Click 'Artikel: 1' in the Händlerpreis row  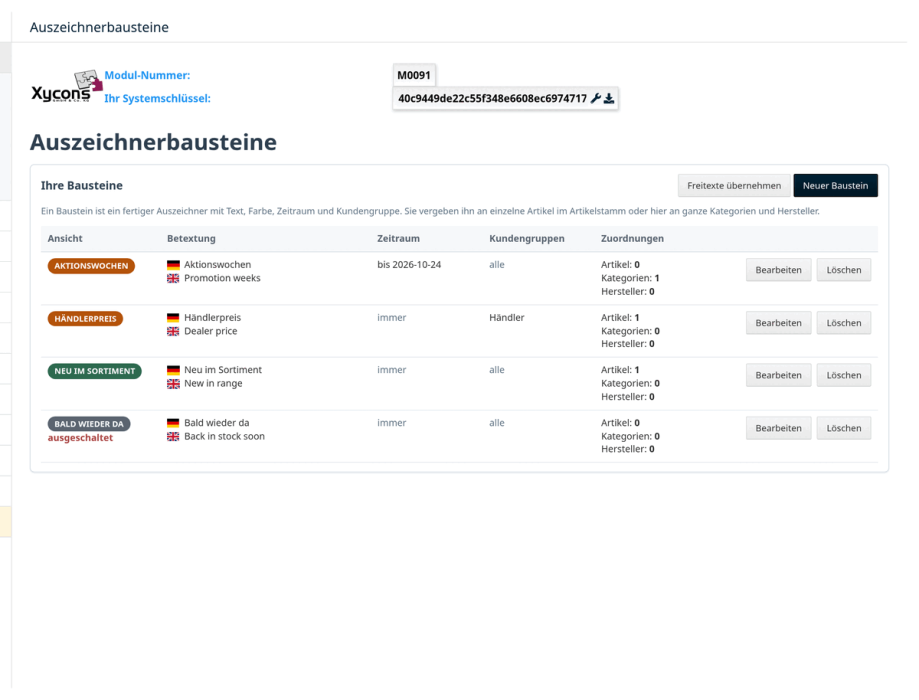(x=620, y=318)
